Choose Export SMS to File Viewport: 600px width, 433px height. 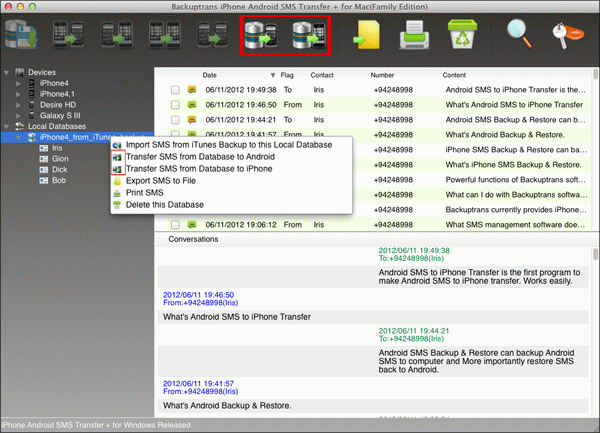coord(161,181)
